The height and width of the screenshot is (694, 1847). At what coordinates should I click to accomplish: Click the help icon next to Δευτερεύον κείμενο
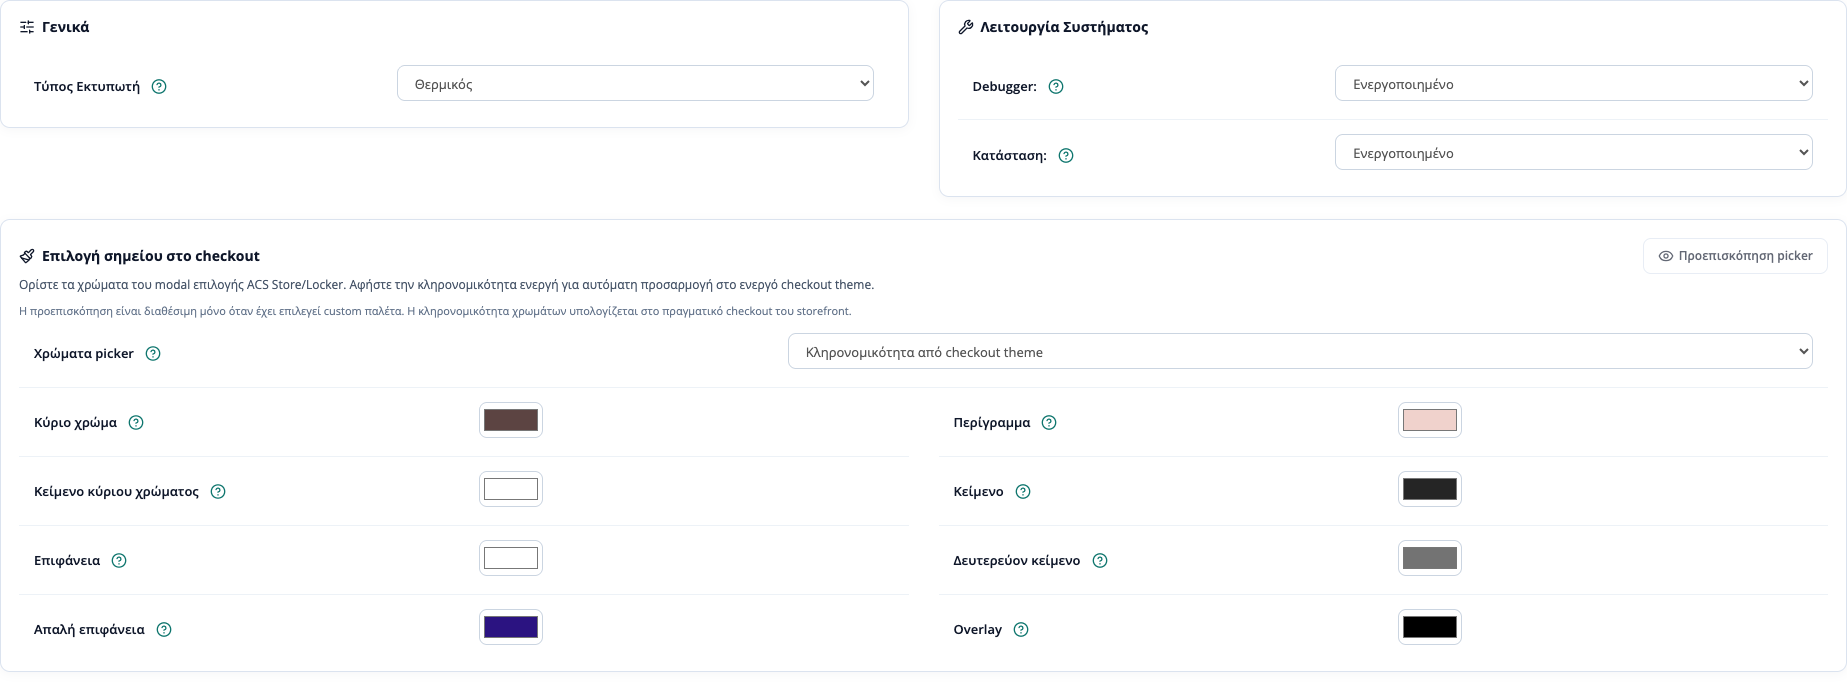click(x=1100, y=561)
